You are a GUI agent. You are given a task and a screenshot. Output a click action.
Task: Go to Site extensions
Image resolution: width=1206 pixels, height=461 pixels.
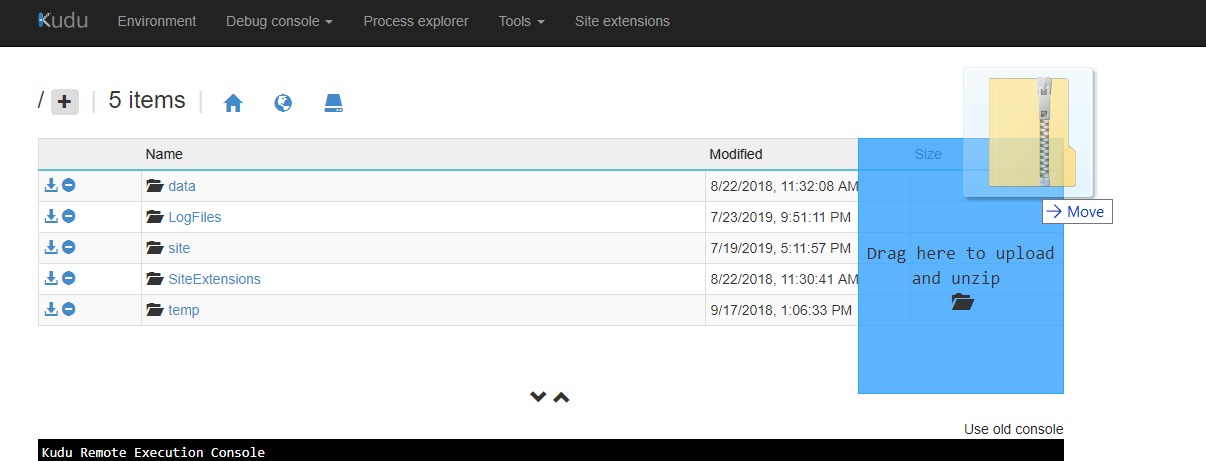(622, 21)
